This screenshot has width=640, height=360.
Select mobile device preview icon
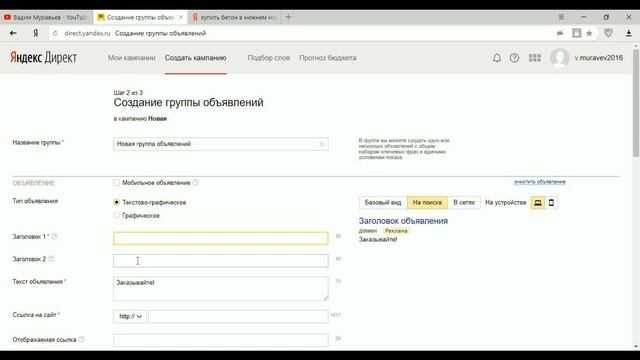tap(551, 202)
